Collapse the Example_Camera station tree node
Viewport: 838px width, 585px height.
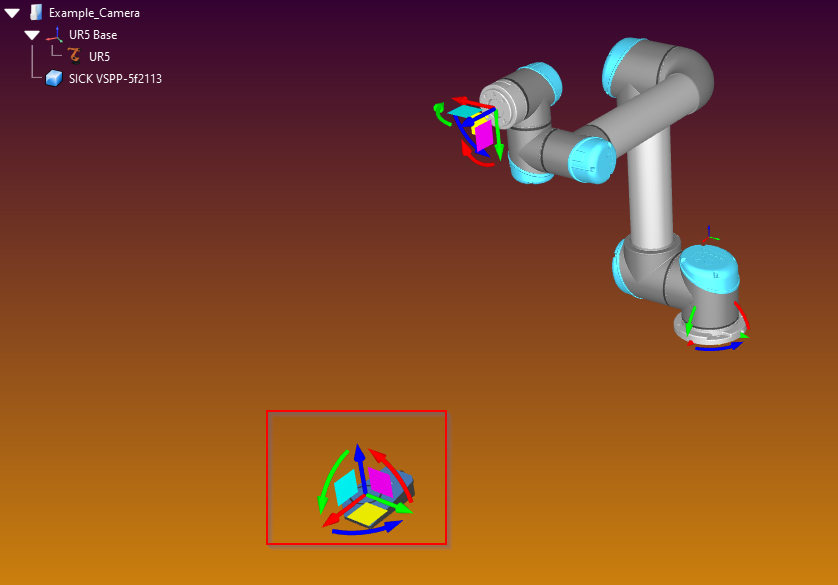click(12, 13)
